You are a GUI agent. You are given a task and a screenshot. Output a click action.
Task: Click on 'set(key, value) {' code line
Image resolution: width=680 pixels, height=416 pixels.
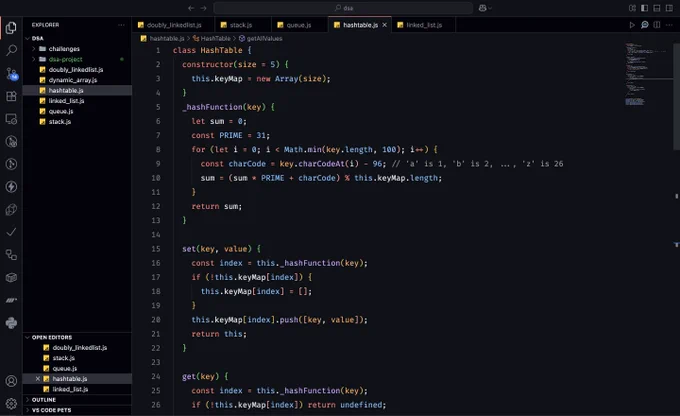(221, 249)
